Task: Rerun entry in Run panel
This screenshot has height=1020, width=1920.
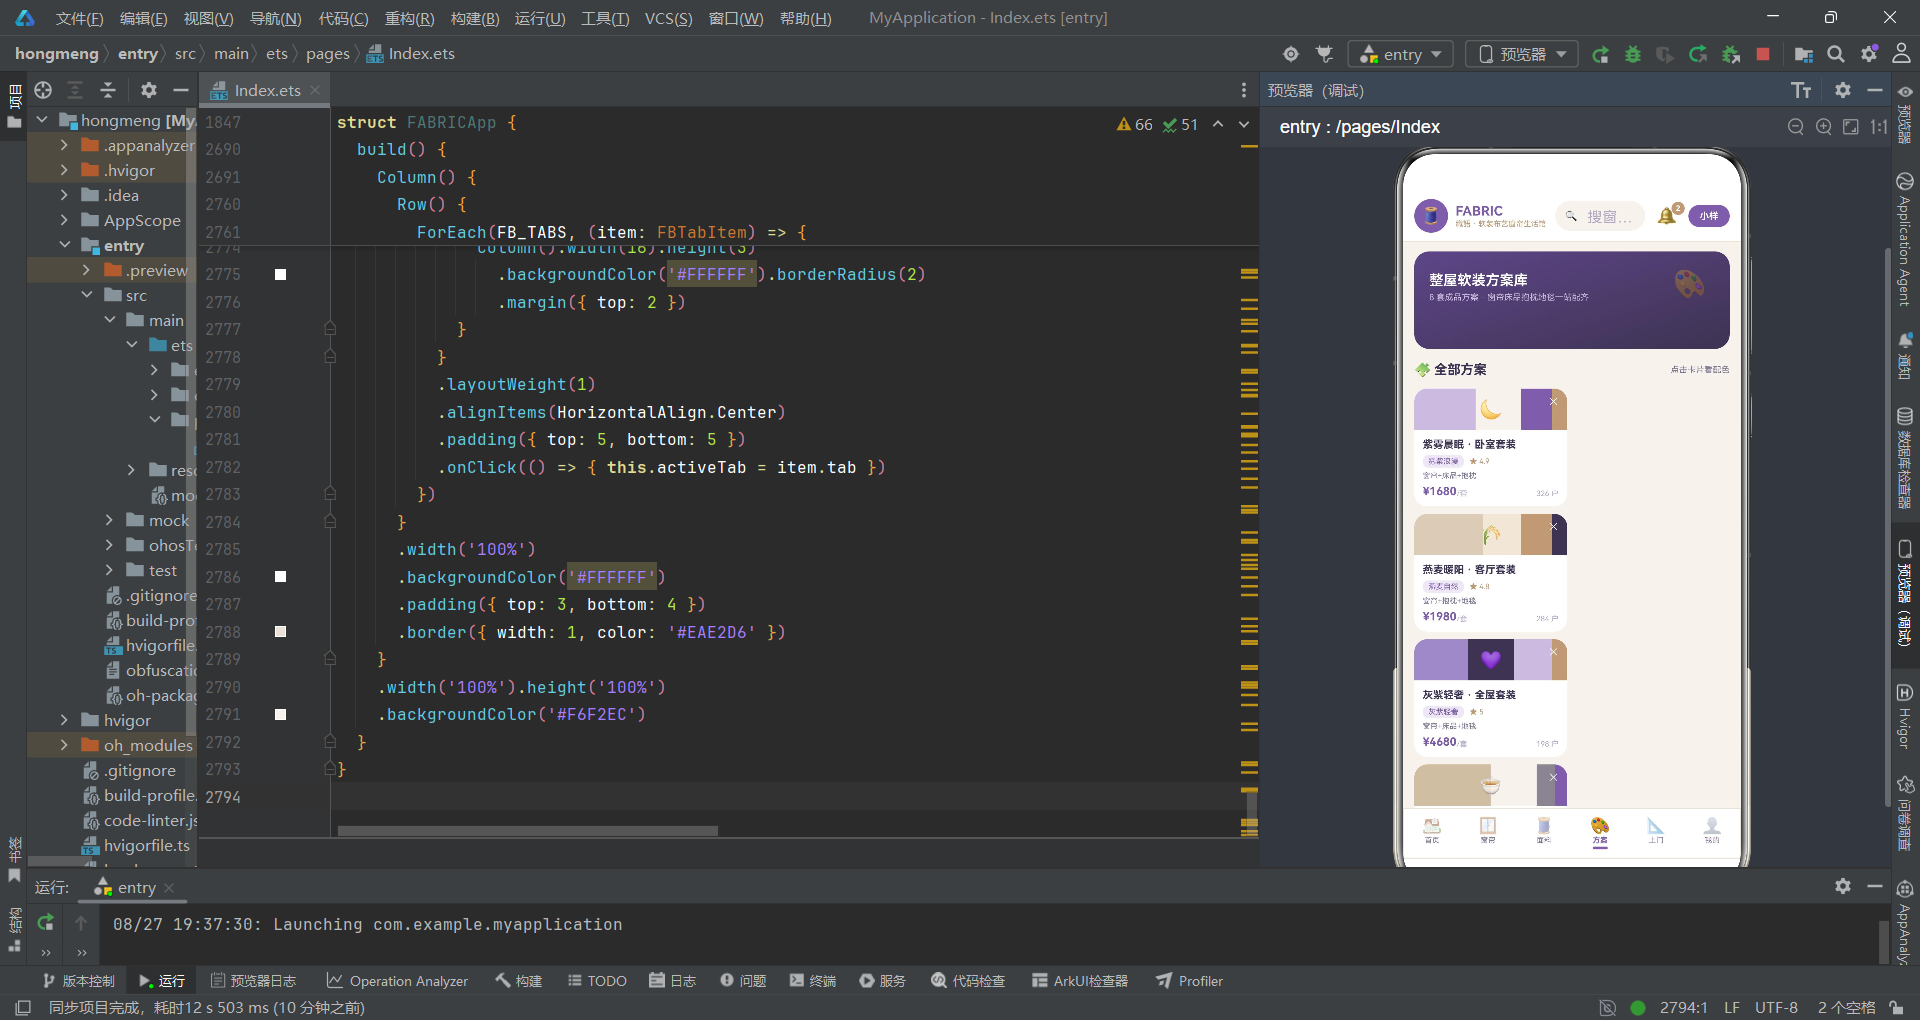Action: [x=45, y=923]
